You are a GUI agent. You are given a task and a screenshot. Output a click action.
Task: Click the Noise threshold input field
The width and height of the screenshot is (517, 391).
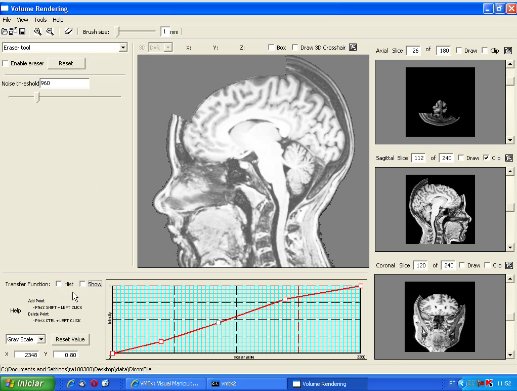tap(65, 83)
